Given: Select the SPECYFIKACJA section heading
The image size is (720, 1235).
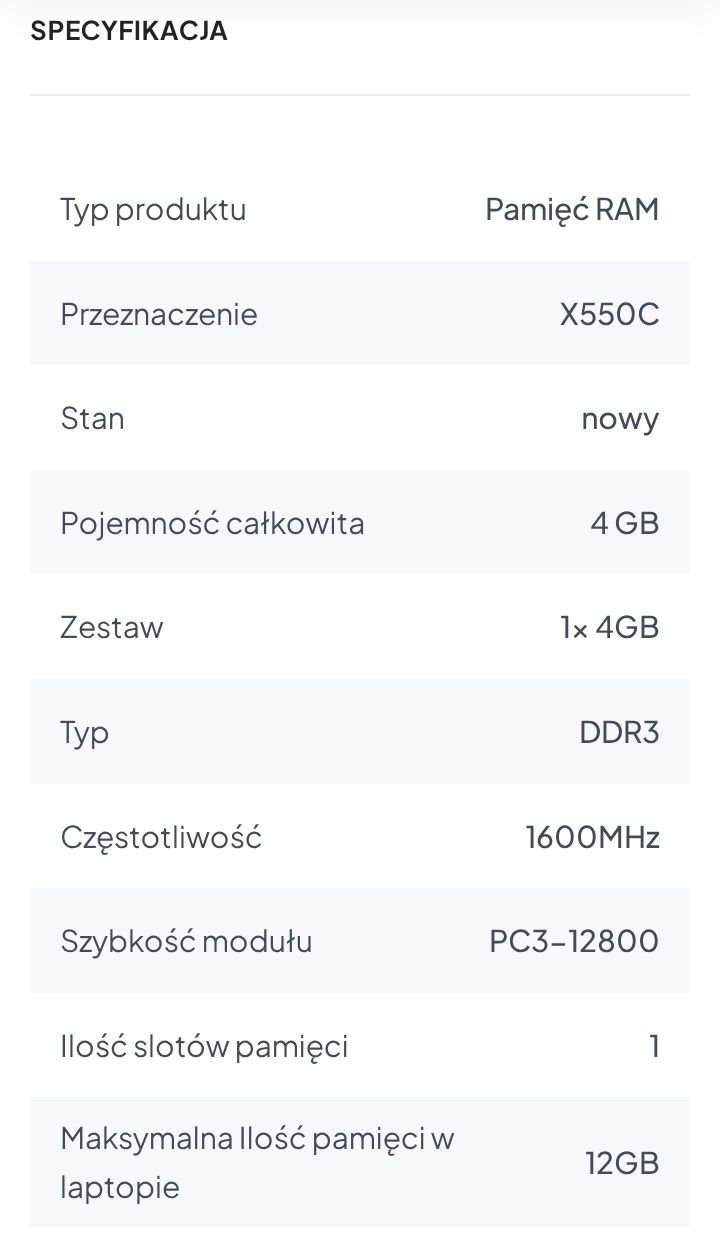Looking at the screenshot, I should (x=129, y=31).
